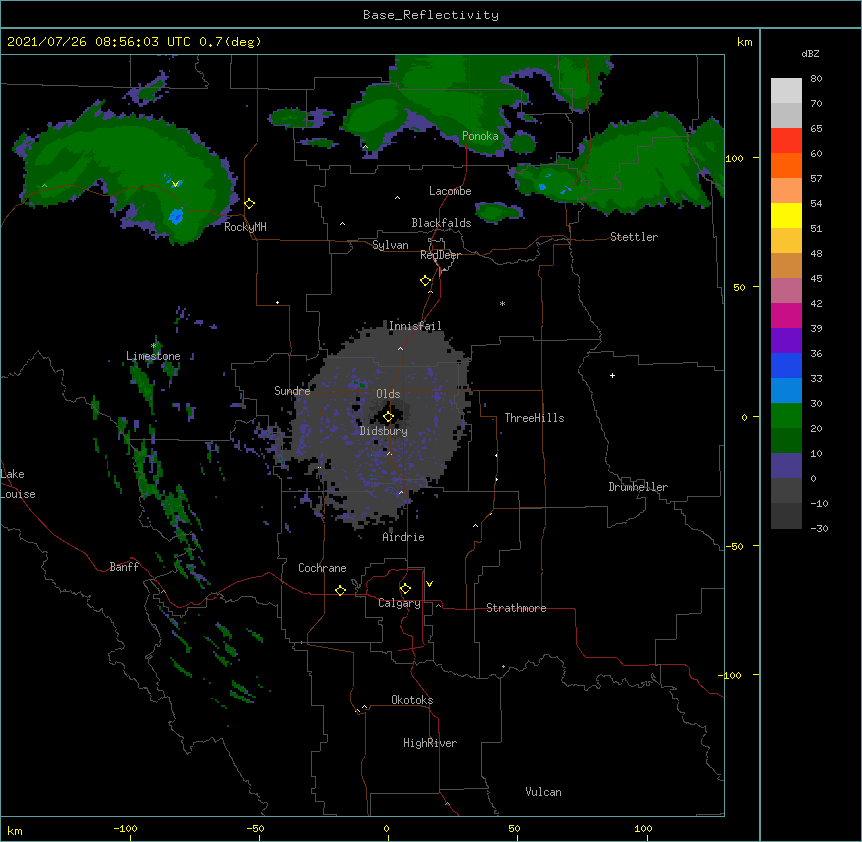Click the Innisfail town label
The height and width of the screenshot is (842, 862).
coord(415,326)
